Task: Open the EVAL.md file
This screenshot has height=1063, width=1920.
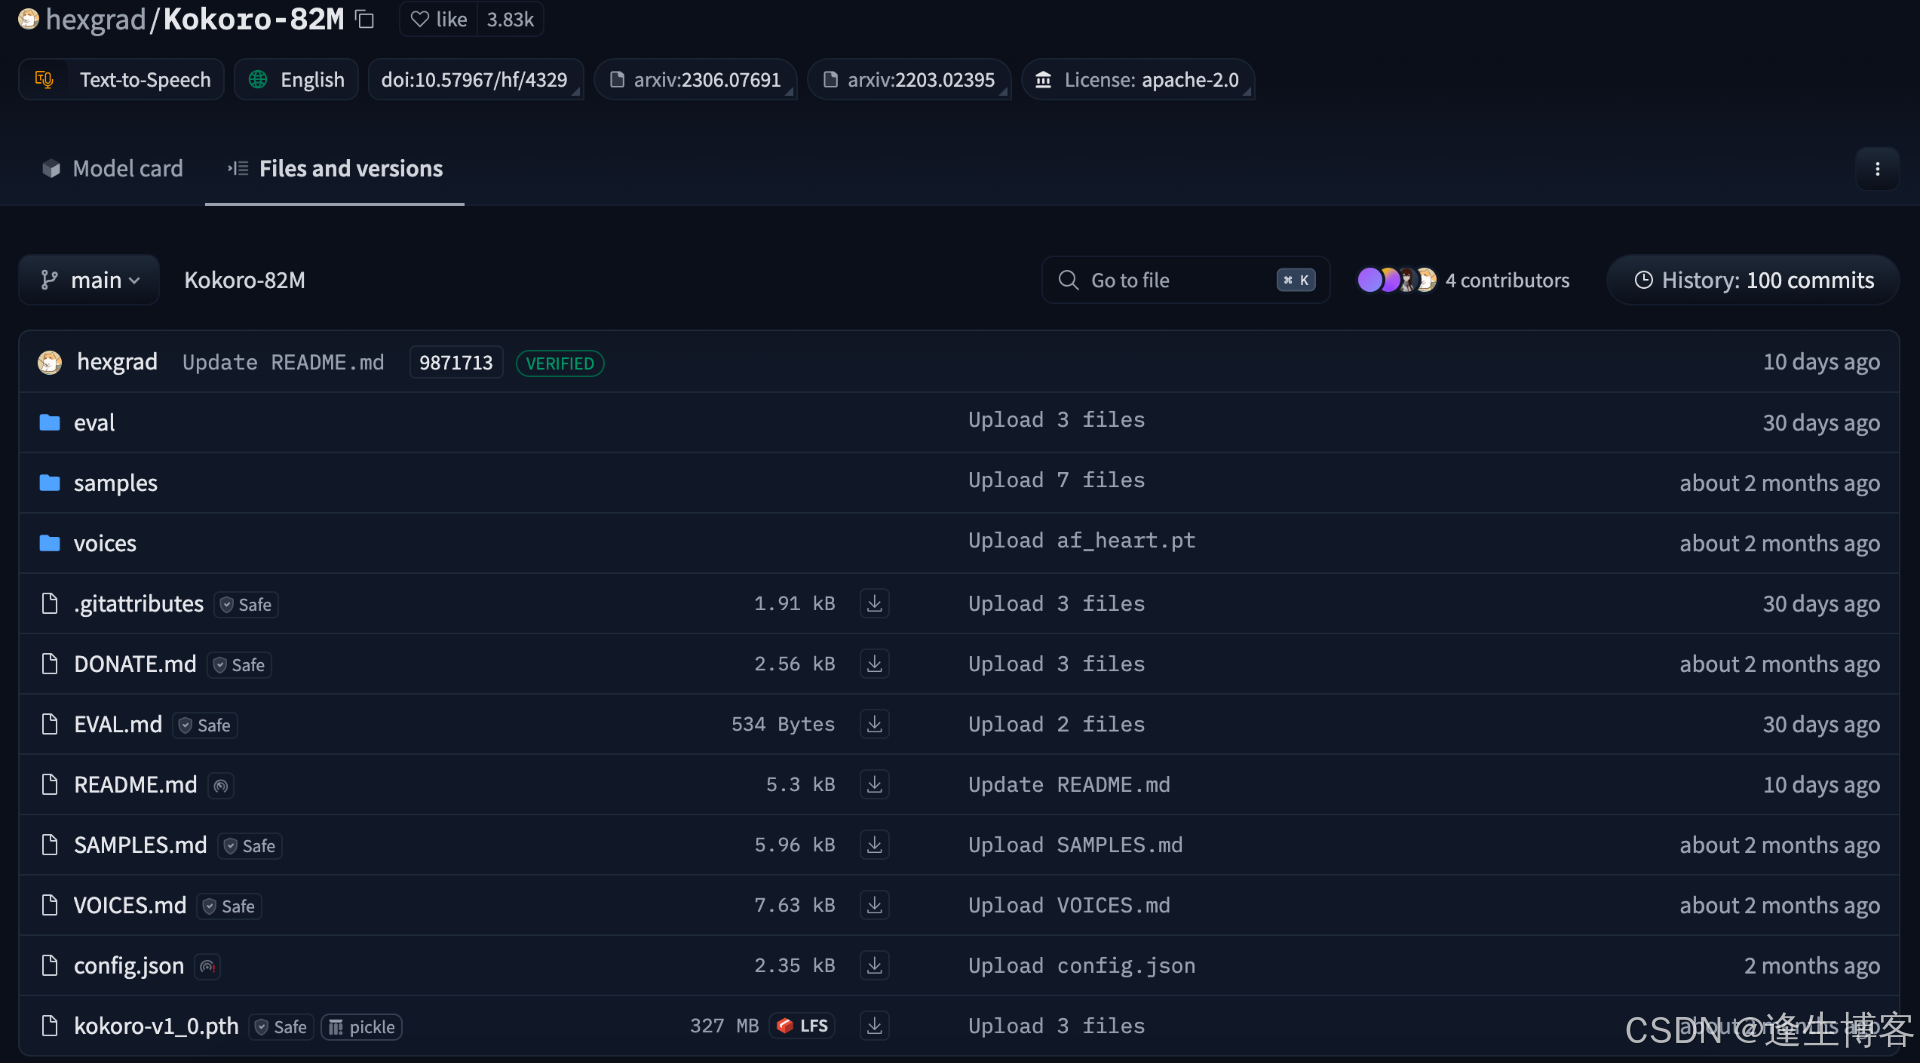Action: [118, 725]
